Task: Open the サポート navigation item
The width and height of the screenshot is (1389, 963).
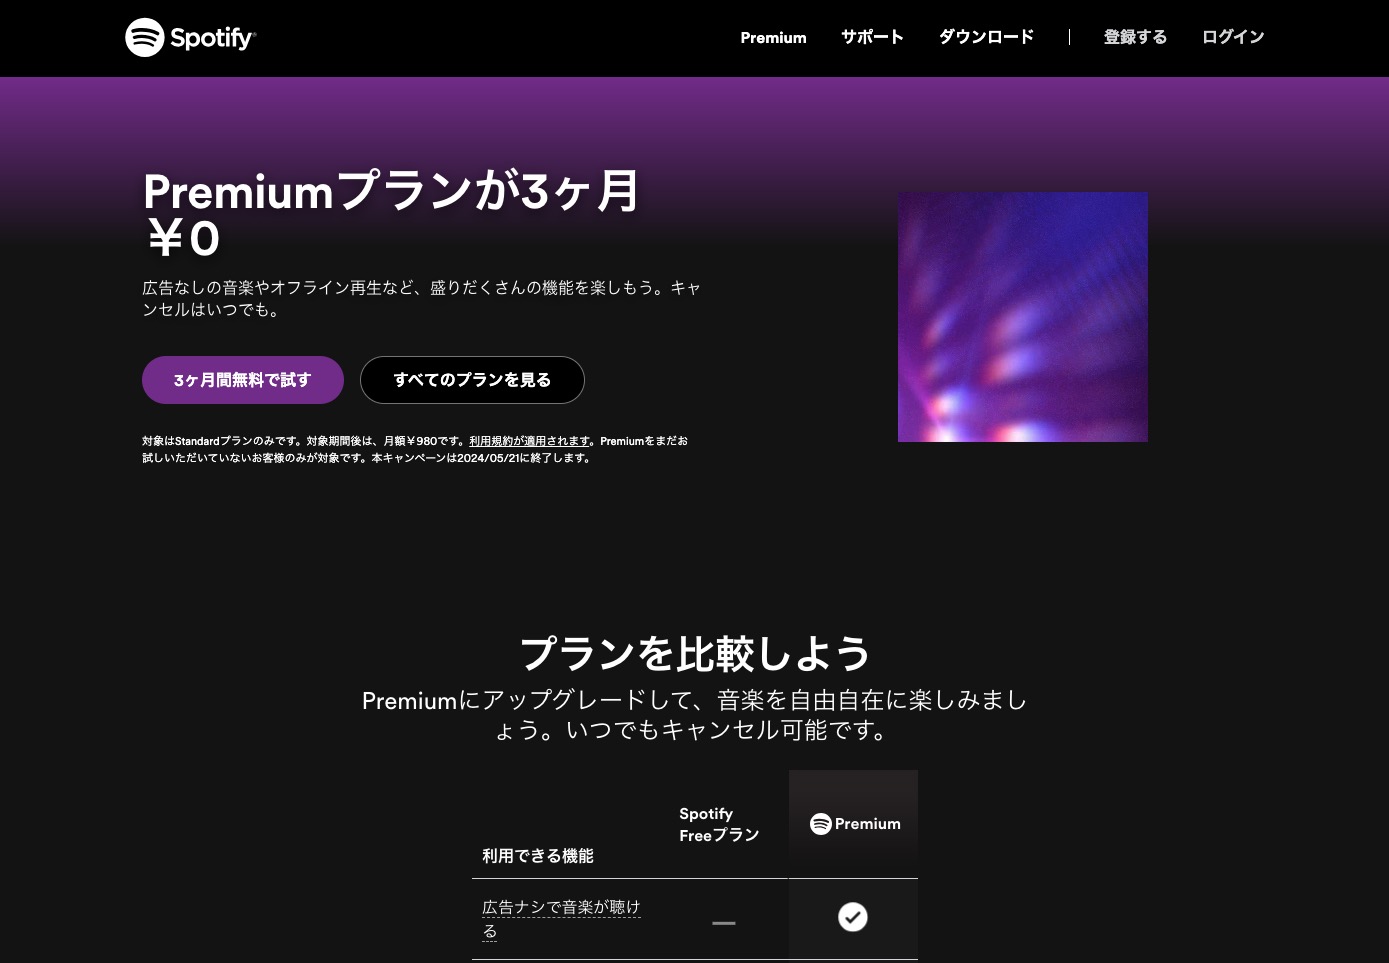Action: click(871, 37)
